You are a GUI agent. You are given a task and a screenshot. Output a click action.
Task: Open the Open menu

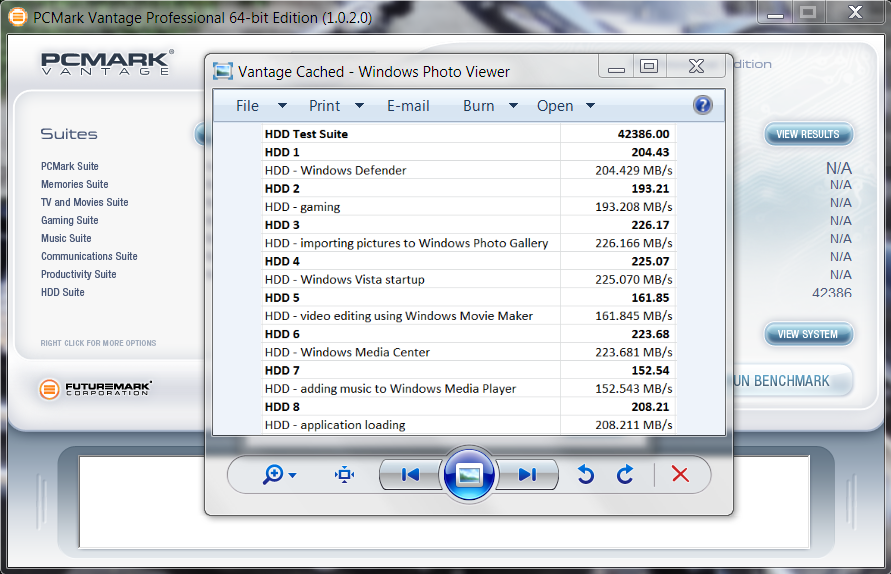point(555,106)
